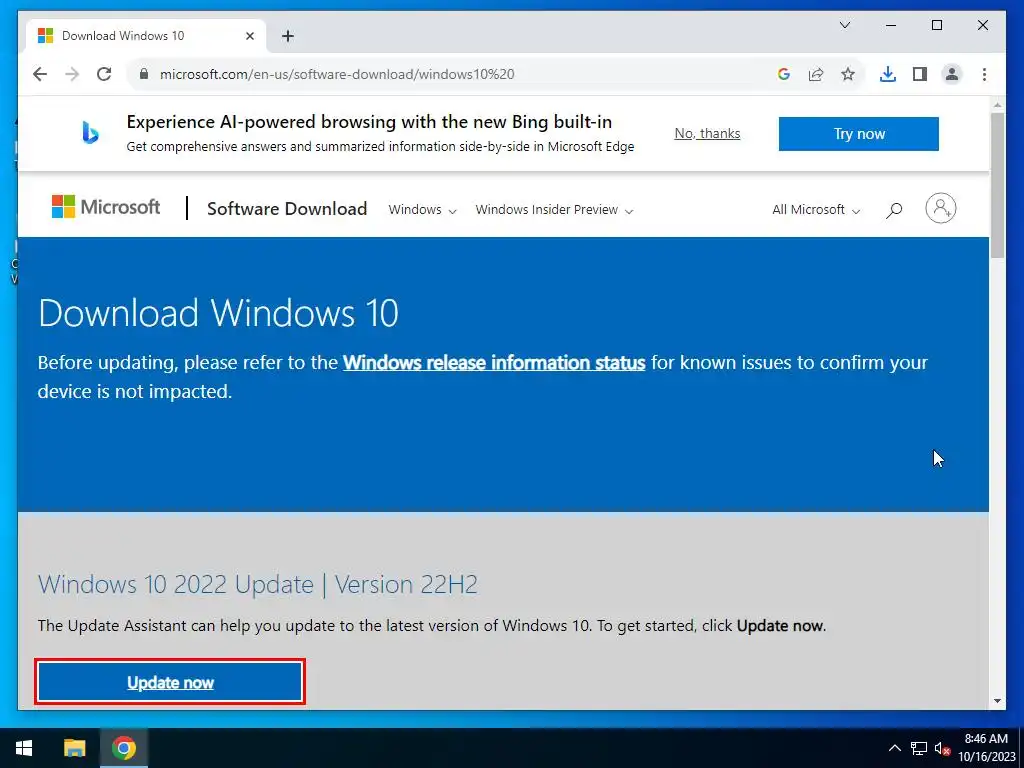The height and width of the screenshot is (768, 1024).
Task: Click the Try now button
Action: pyautogui.click(x=859, y=134)
